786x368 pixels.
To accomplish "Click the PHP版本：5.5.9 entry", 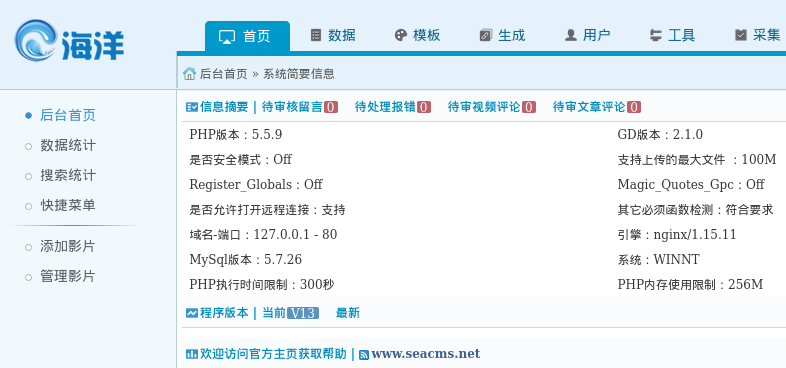I will pos(236,134).
